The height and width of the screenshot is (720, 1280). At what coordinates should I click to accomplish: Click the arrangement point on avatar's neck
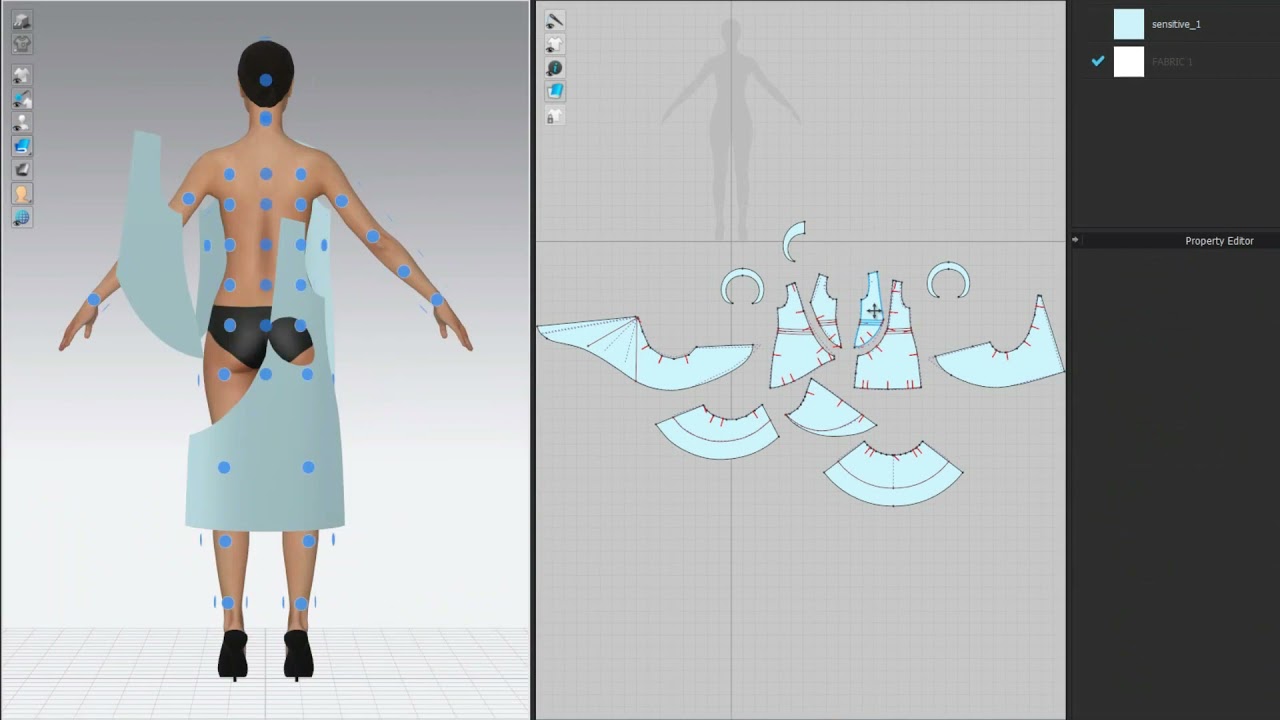[x=265, y=118]
